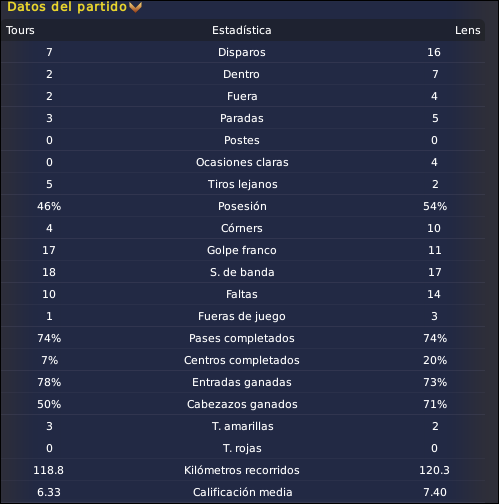Select the Cabezazos ganados row

(x=243, y=404)
